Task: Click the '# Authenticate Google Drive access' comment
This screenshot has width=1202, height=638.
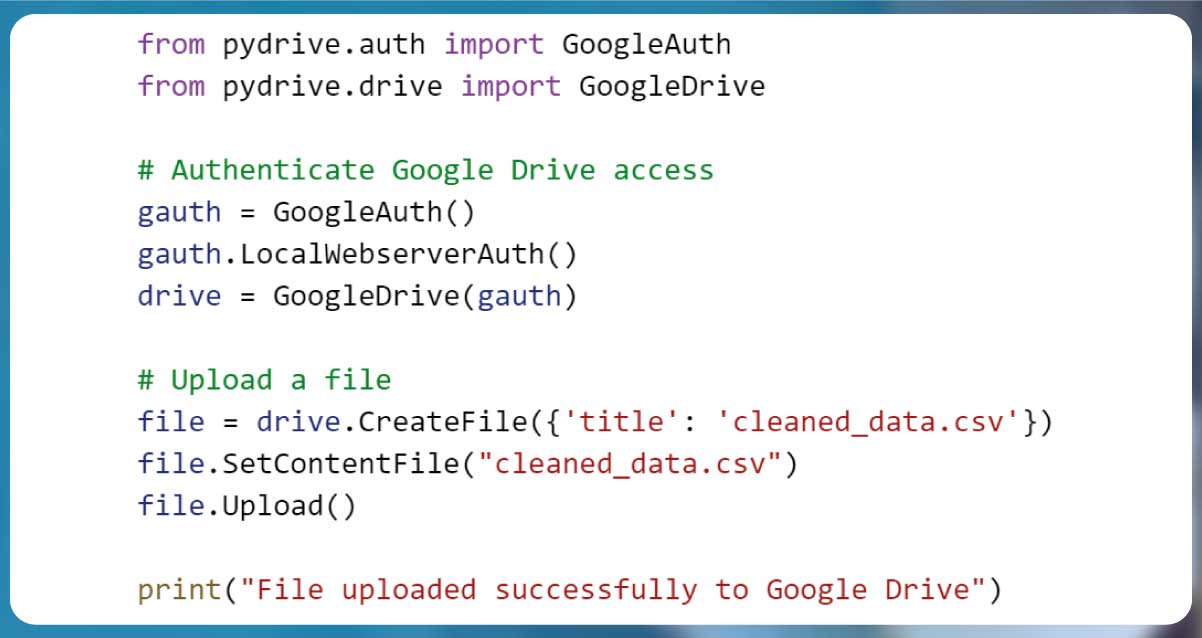Action: pyautogui.click(x=426, y=170)
